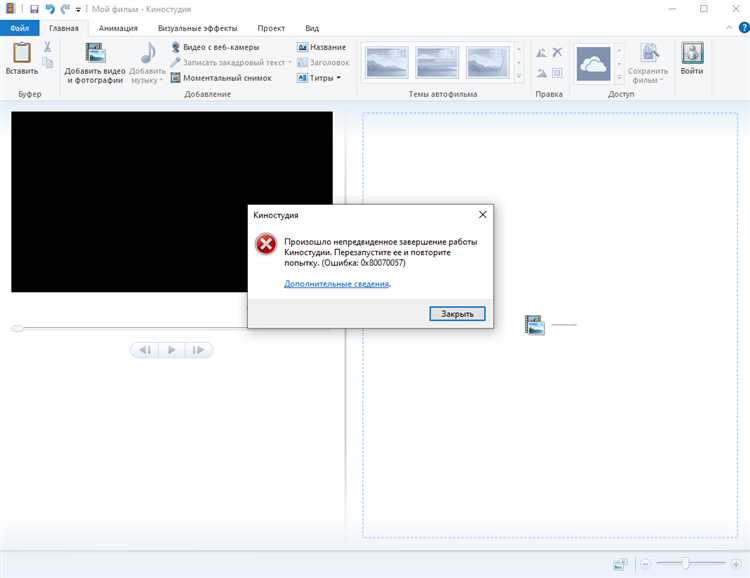The height and width of the screenshot is (578, 750).
Task: Select the second AutoMovie theme thumbnail
Action: click(x=437, y=63)
